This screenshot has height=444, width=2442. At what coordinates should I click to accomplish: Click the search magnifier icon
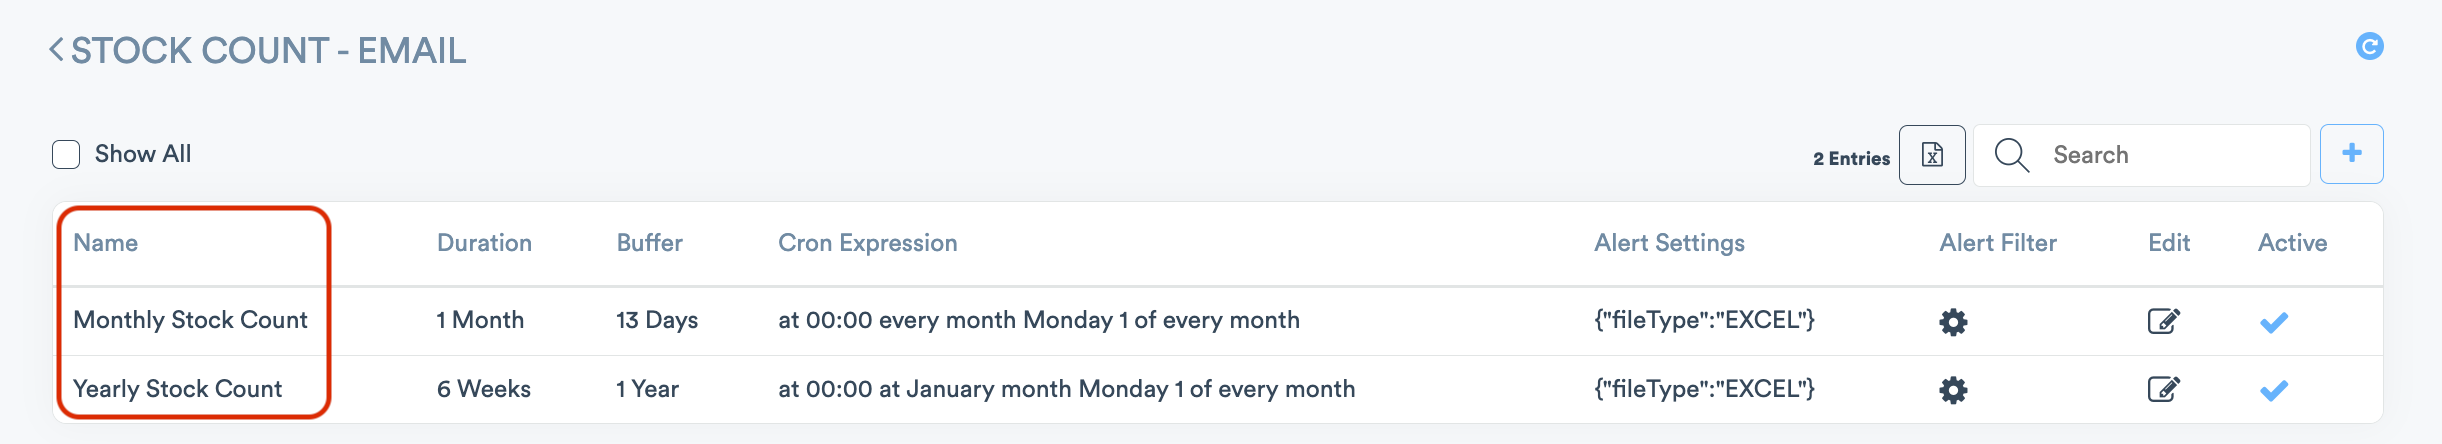coord(2011,155)
